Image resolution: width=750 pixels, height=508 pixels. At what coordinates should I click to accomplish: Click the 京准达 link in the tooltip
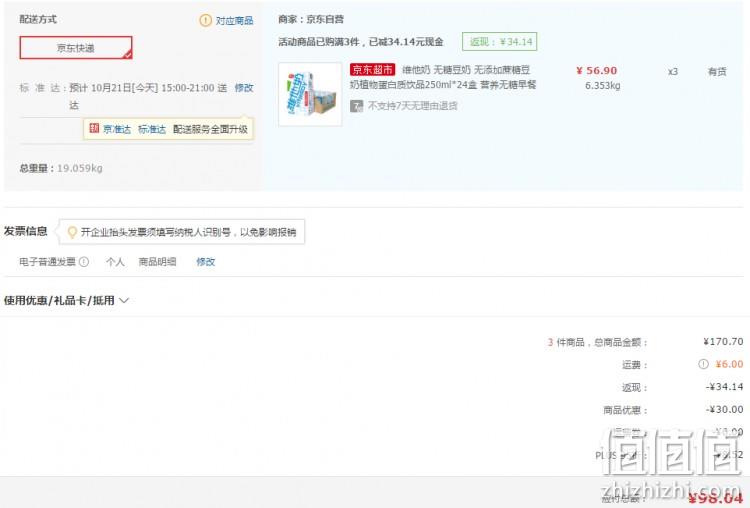pyautogui.click(x=117, y=129)
